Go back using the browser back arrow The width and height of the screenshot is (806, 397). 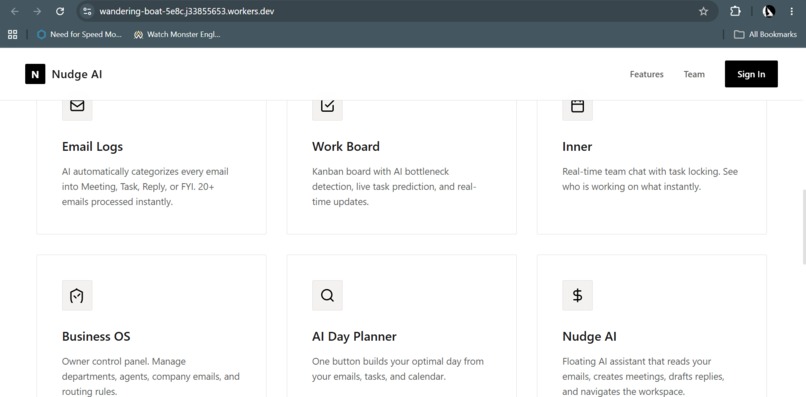click(x=15, y=11)
